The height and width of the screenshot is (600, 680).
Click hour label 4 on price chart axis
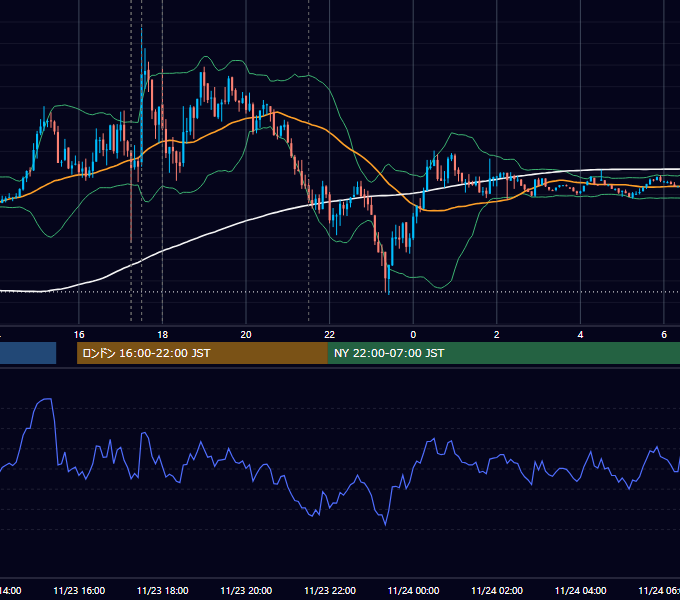point(580,335)
